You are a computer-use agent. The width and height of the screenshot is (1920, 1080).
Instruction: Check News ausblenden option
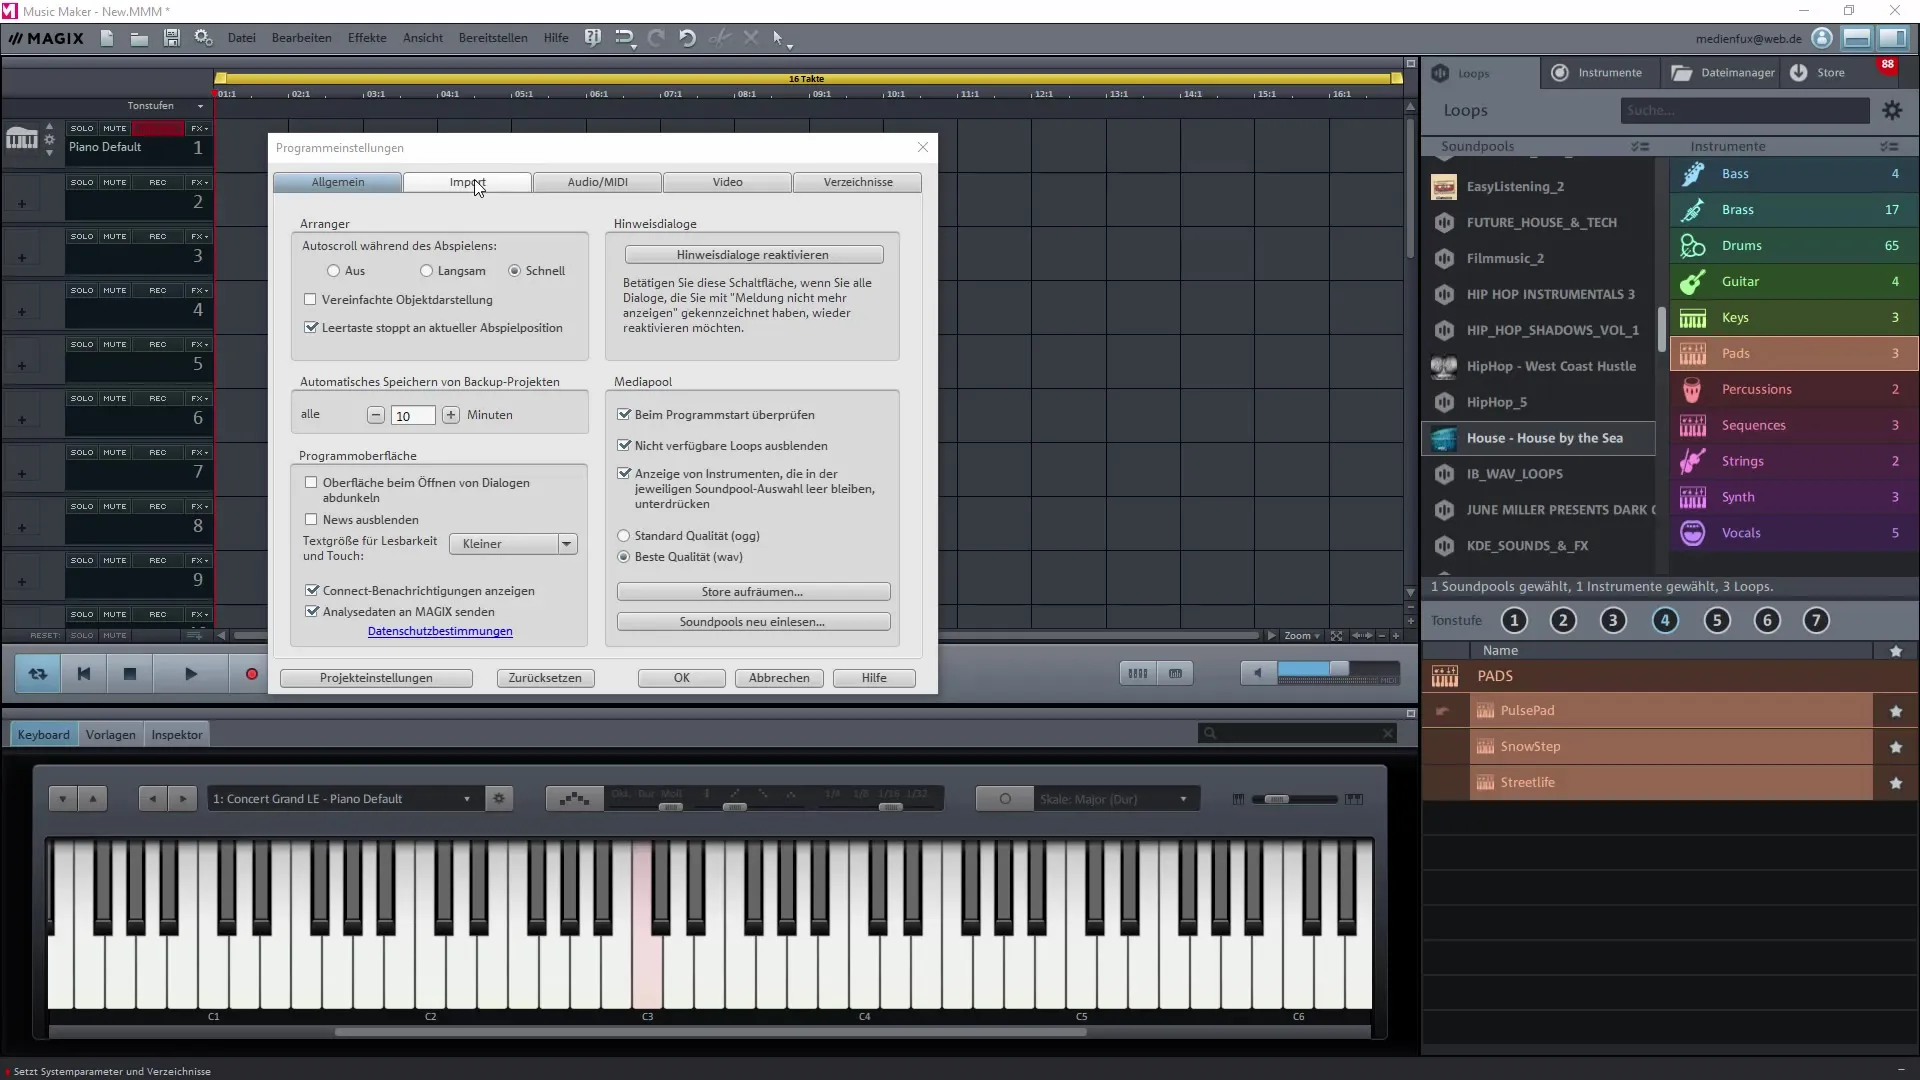point(311,519)
